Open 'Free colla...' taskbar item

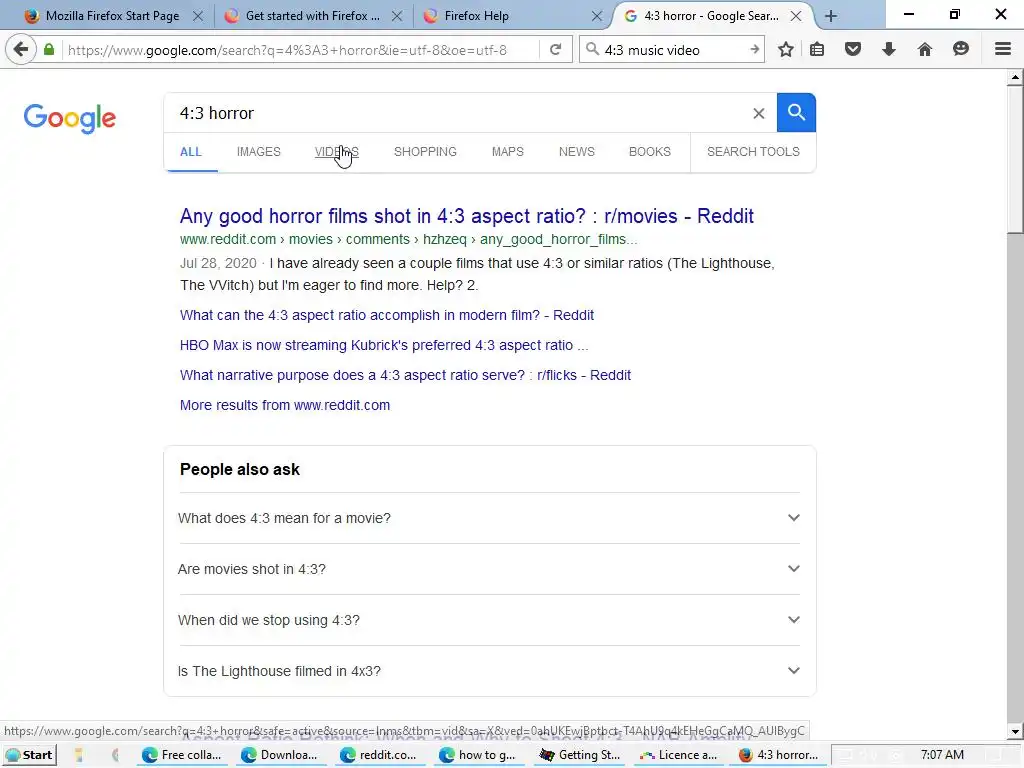(183, 755)
